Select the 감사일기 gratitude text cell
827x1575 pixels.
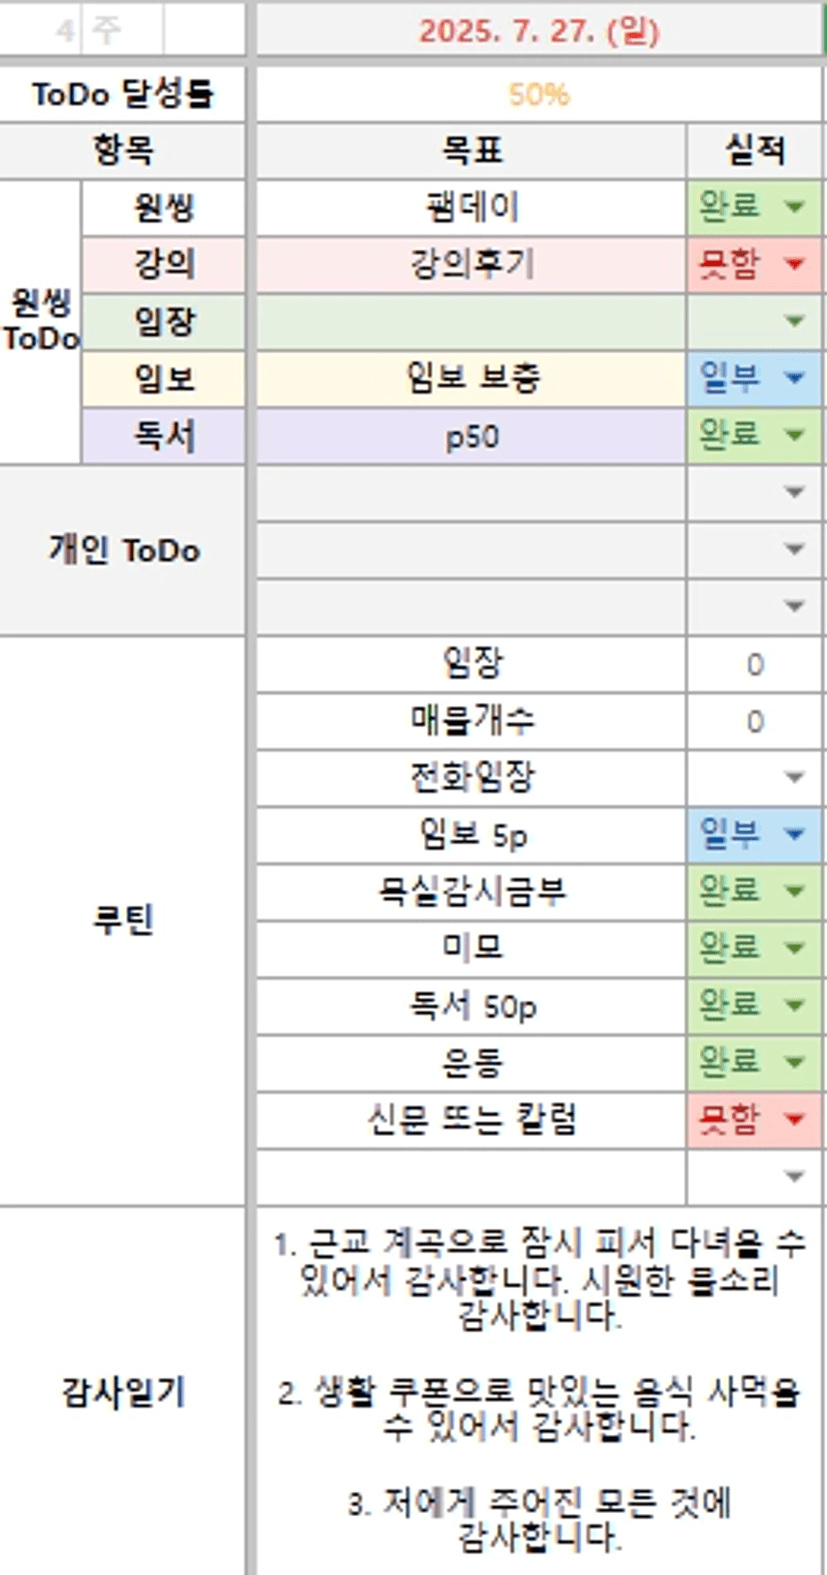pos(538,1390)
